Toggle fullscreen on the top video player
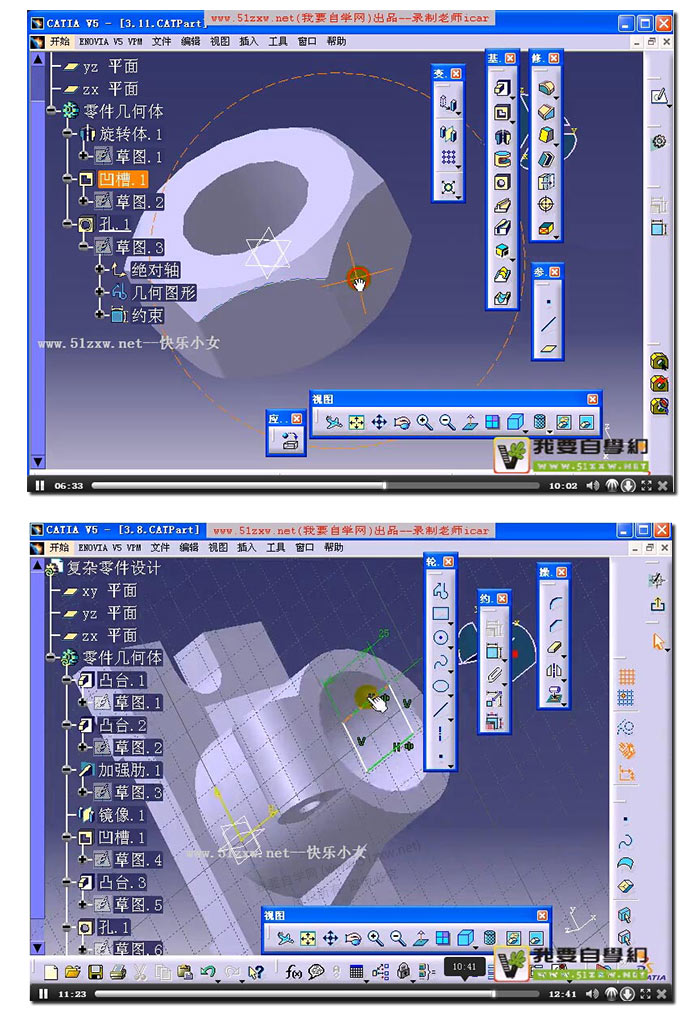Screen dimensions: 700x1018 [x=646, y=486]
